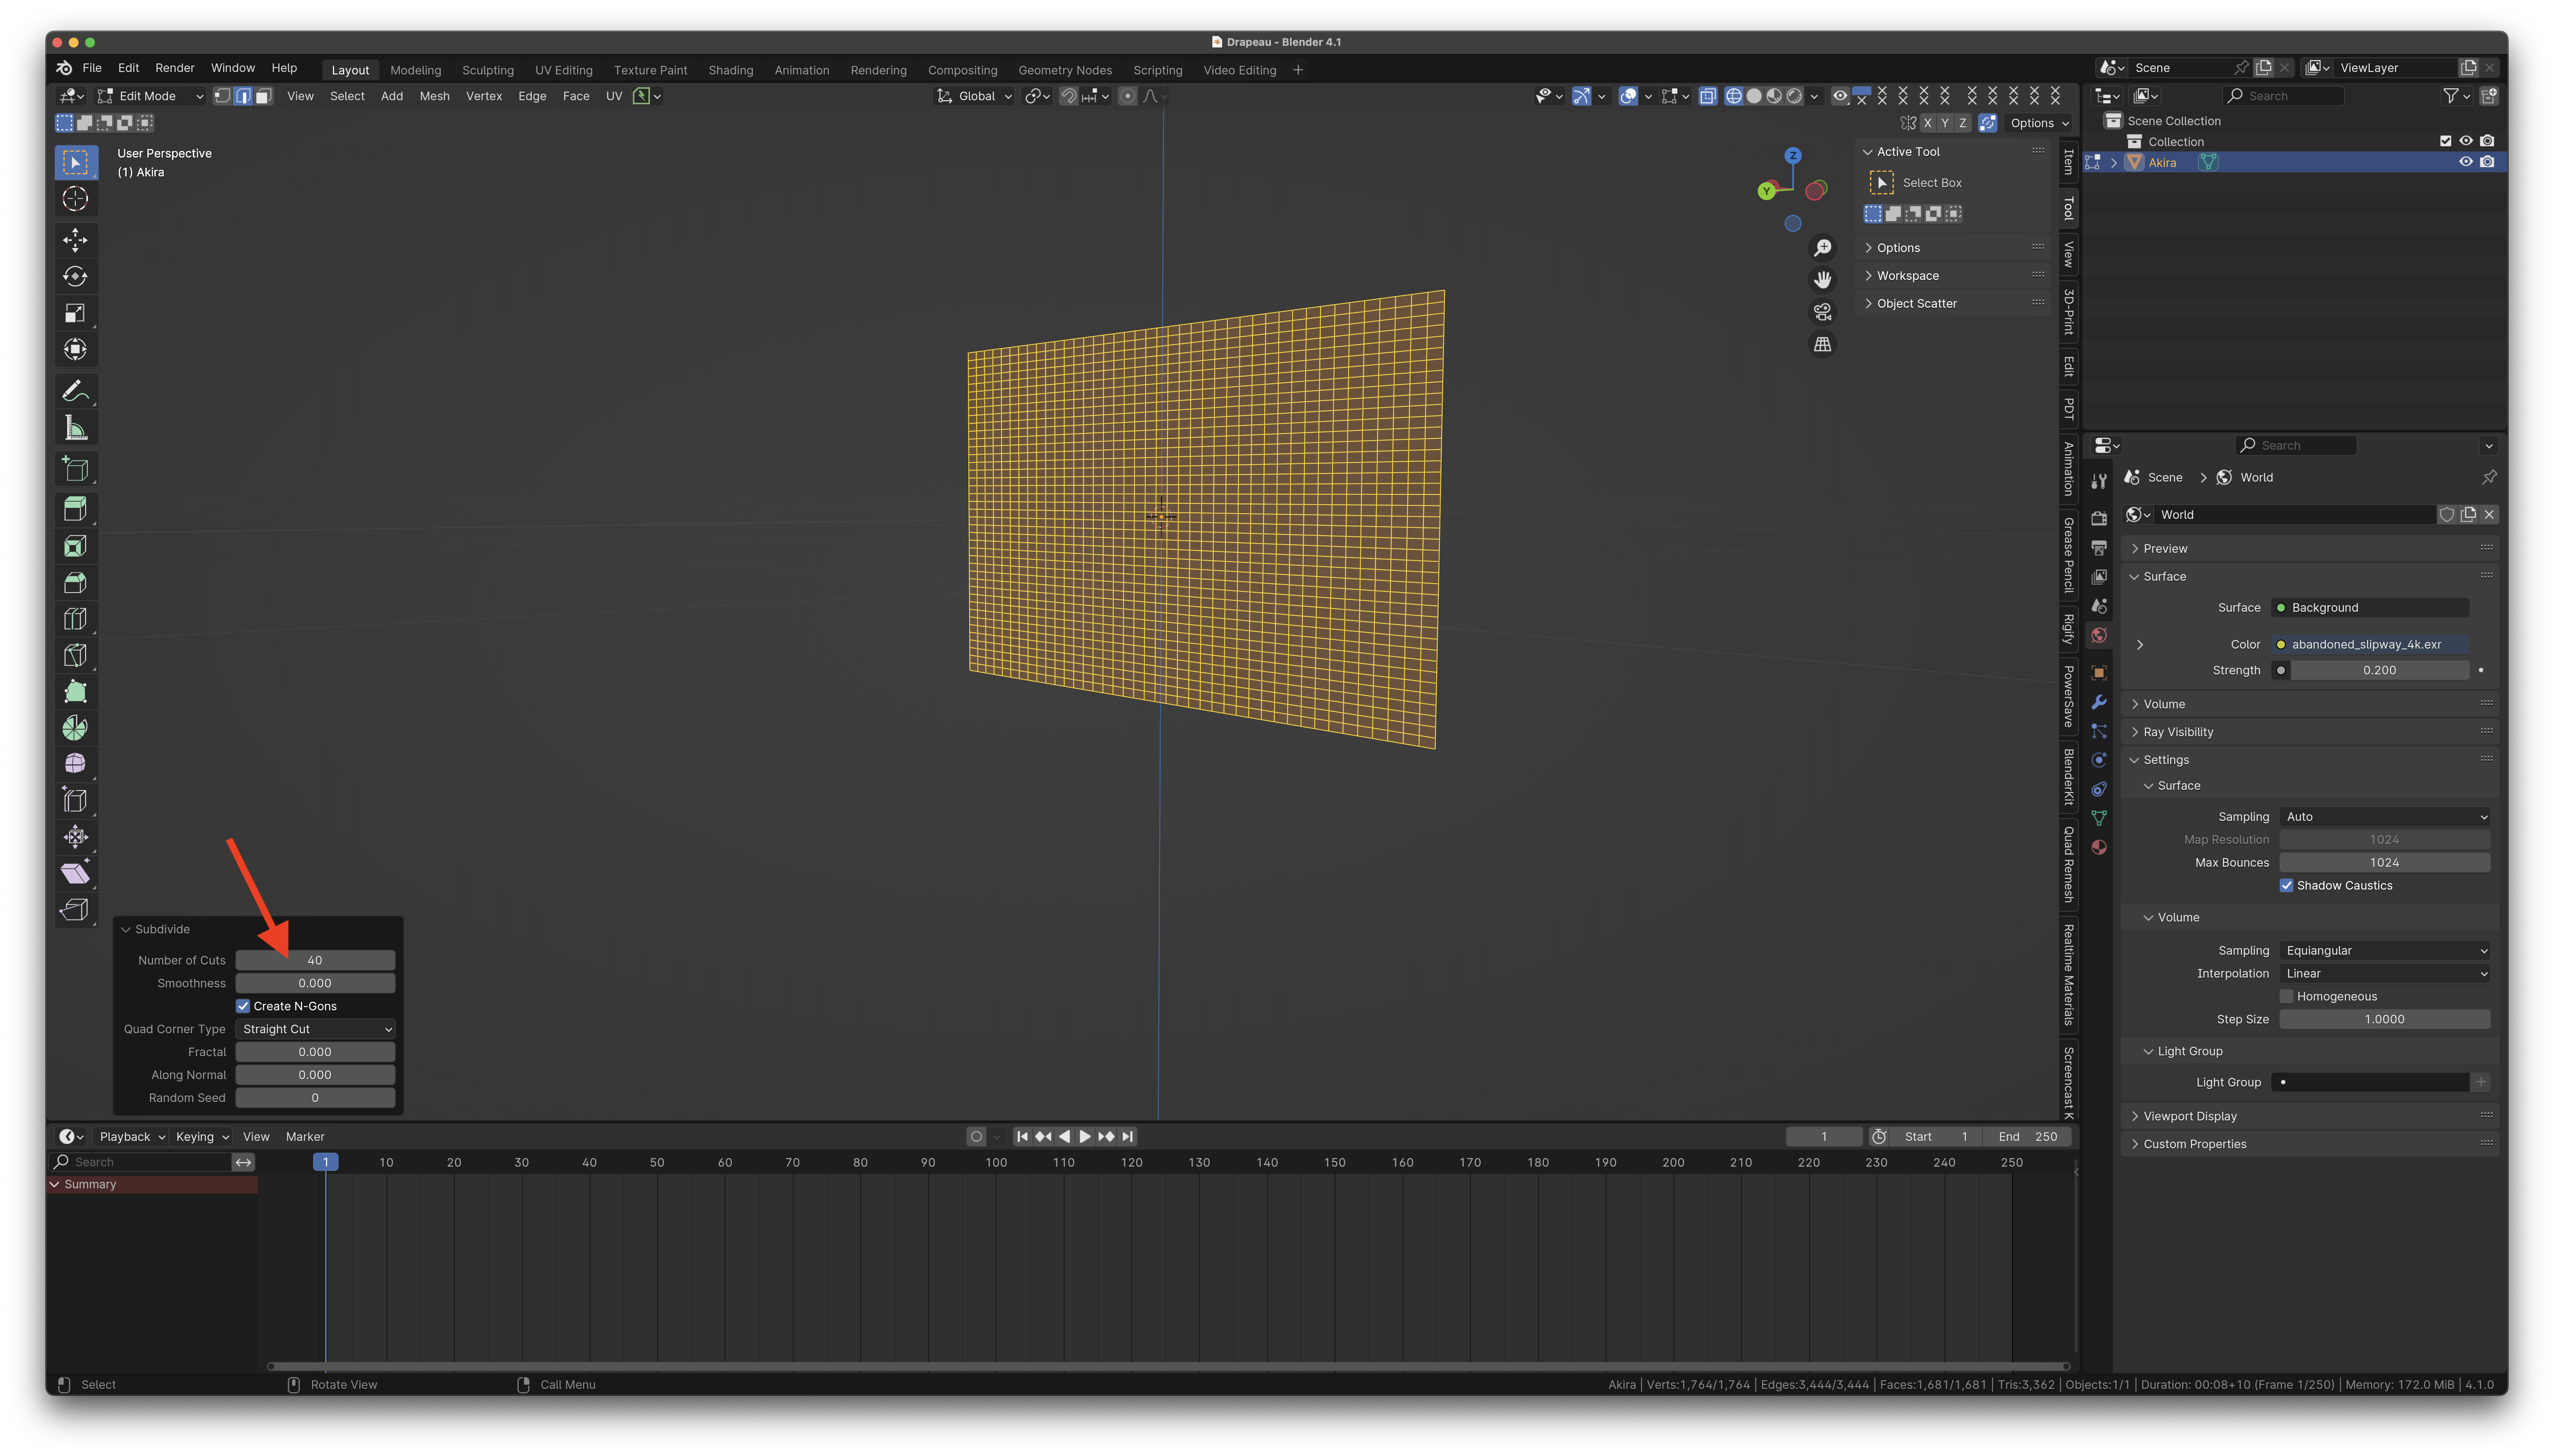This screenshot has height=1456, width=2554.
Task: Open the File menu
Action: tap(92, 68)
